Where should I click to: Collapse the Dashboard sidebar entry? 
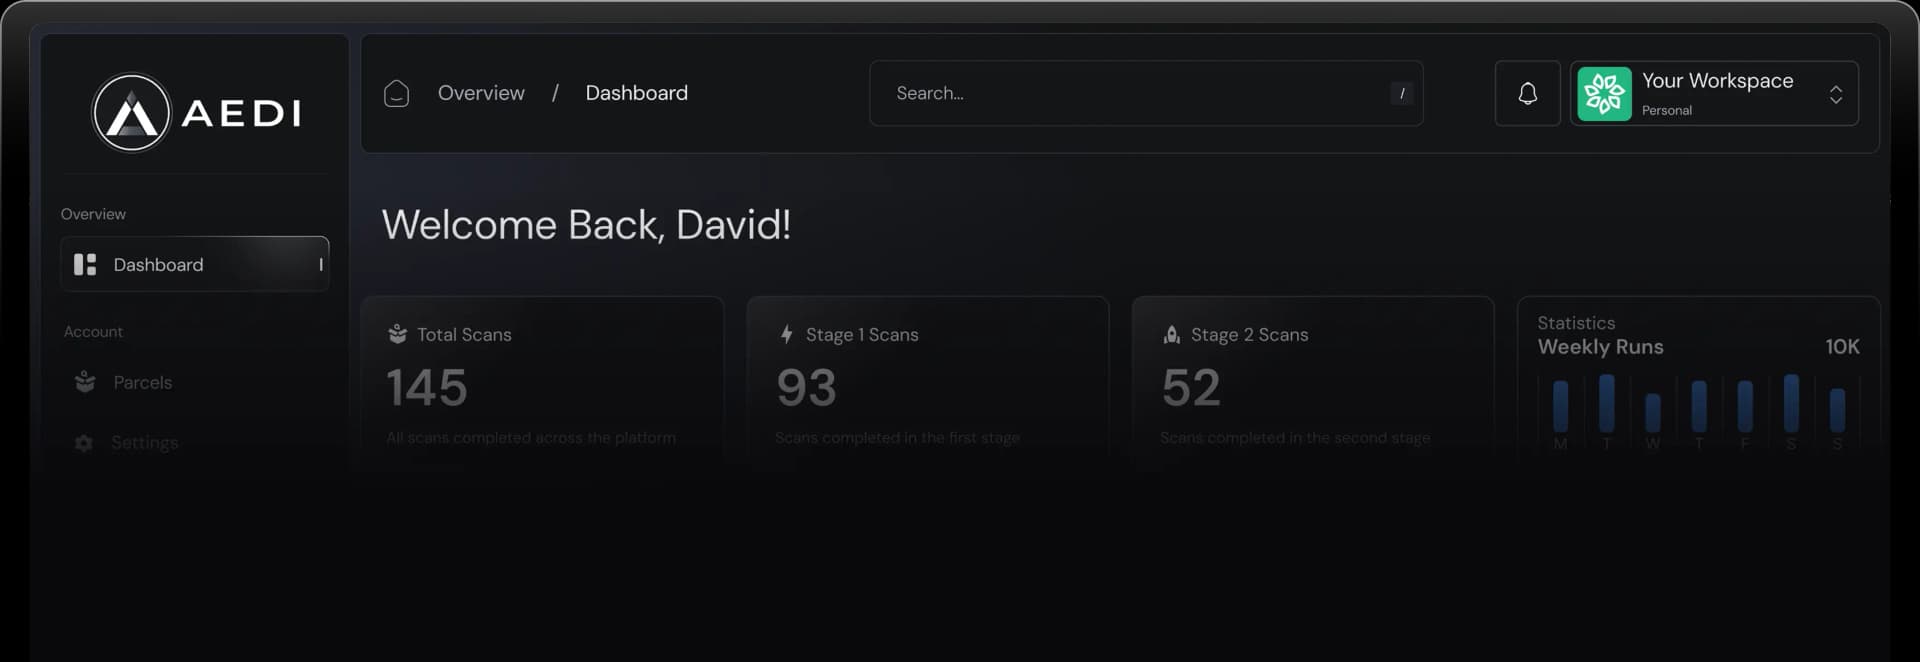[321, 264]
